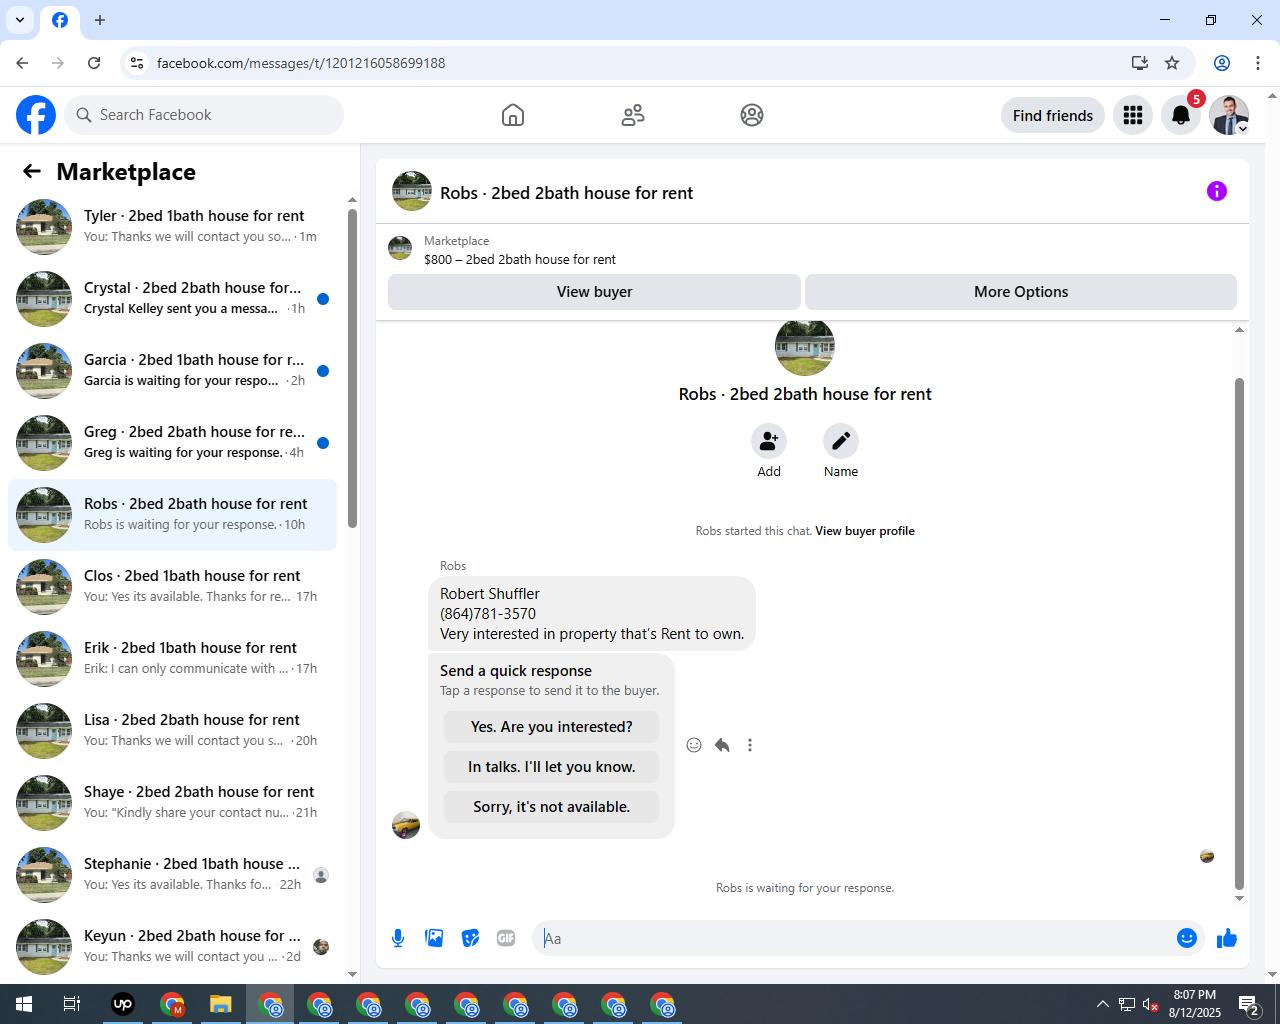Open Facebook home feed icon
The width and height of the screenshot is (1280, 1024).
[513, 115]
